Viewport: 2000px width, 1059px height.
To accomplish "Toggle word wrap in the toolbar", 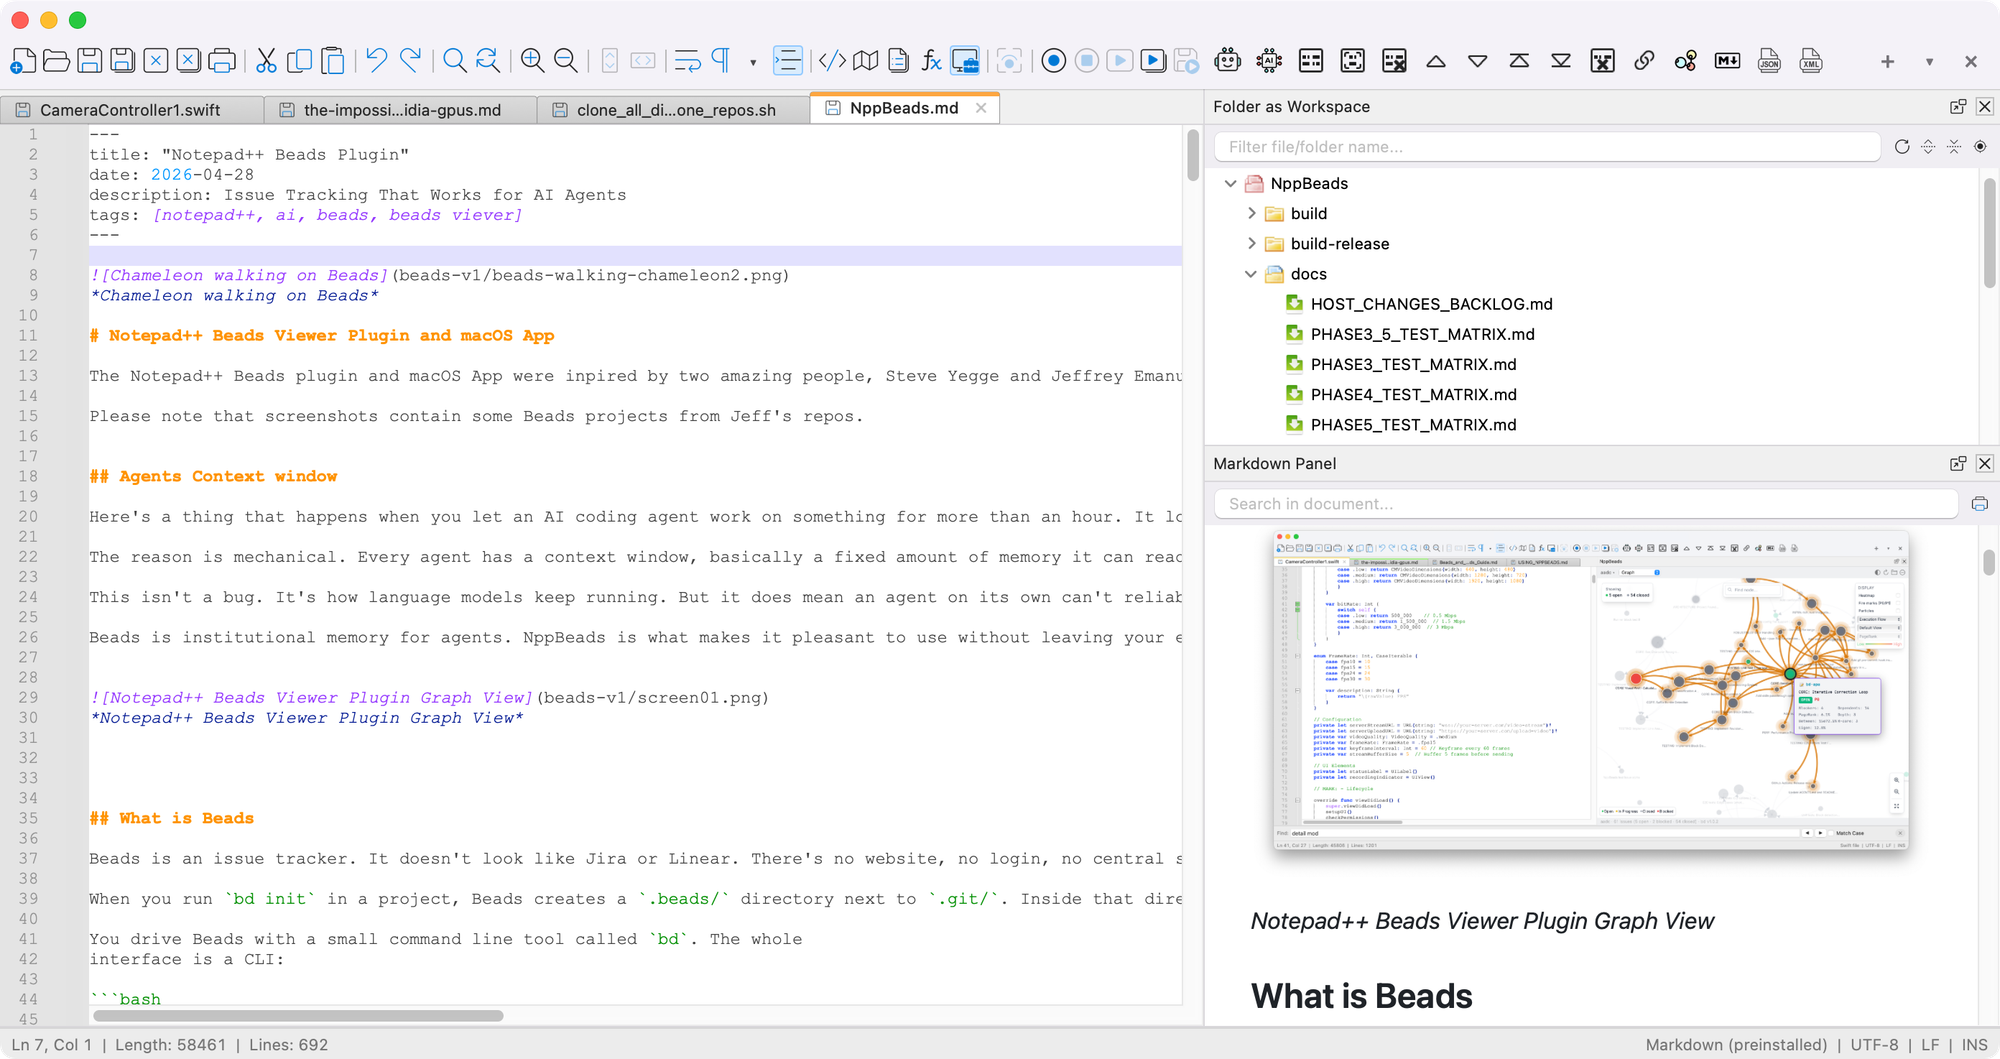I will [686, 60].
